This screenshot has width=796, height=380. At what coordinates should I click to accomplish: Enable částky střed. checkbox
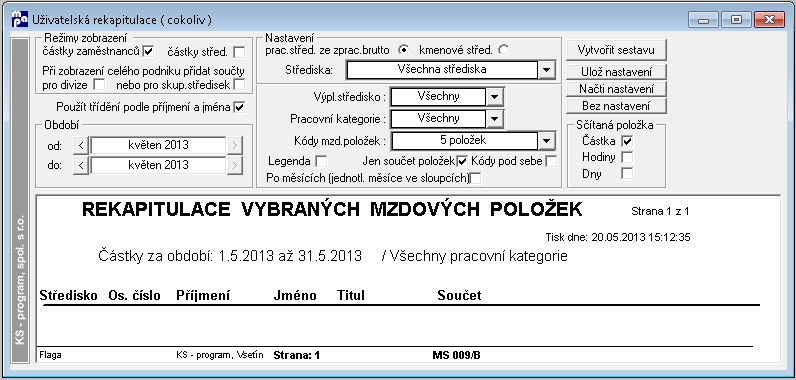[x=239, y=52]
